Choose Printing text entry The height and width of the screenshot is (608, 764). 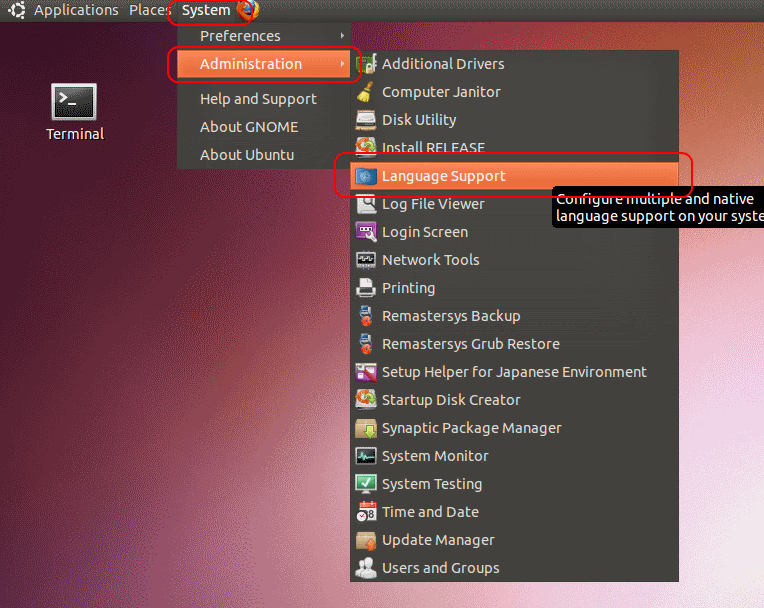[408, 288]
